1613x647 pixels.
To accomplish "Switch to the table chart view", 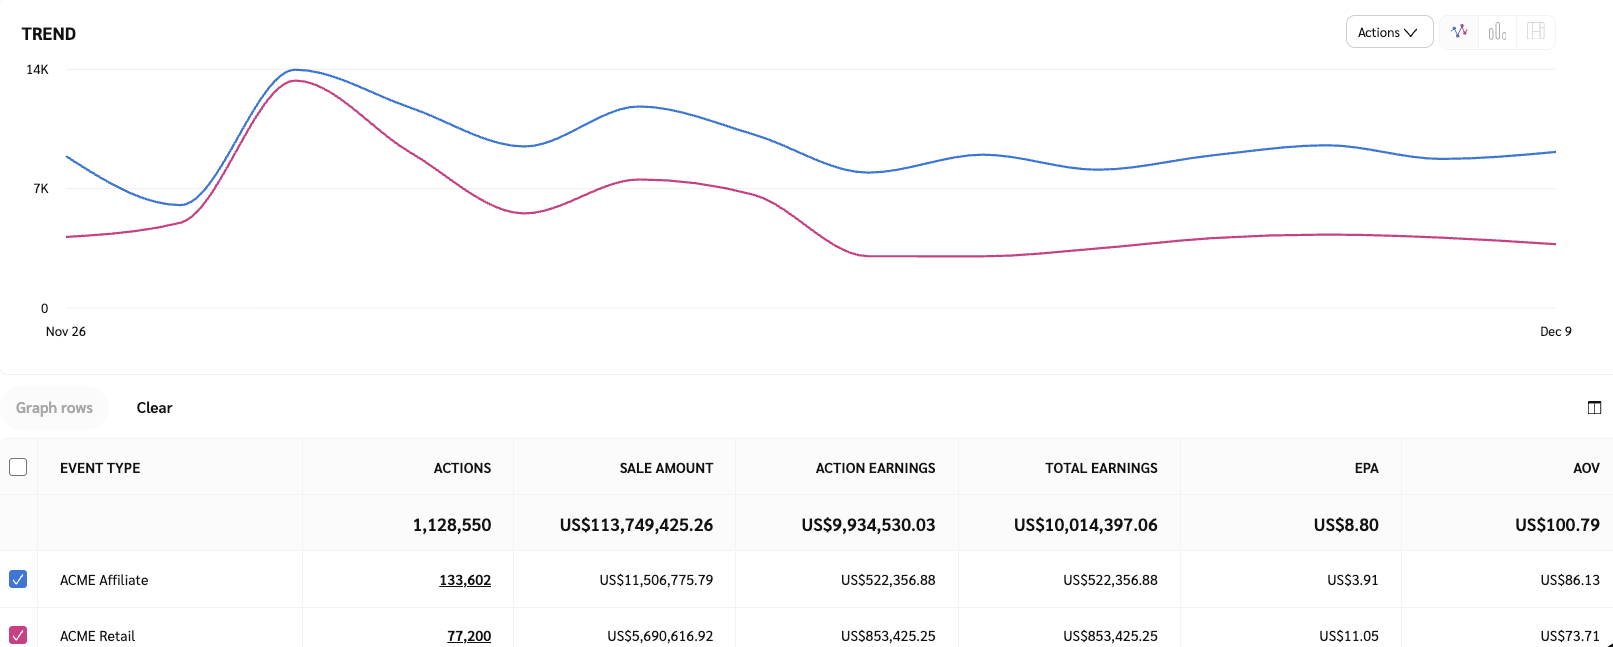I will [x=1536, y=32].
